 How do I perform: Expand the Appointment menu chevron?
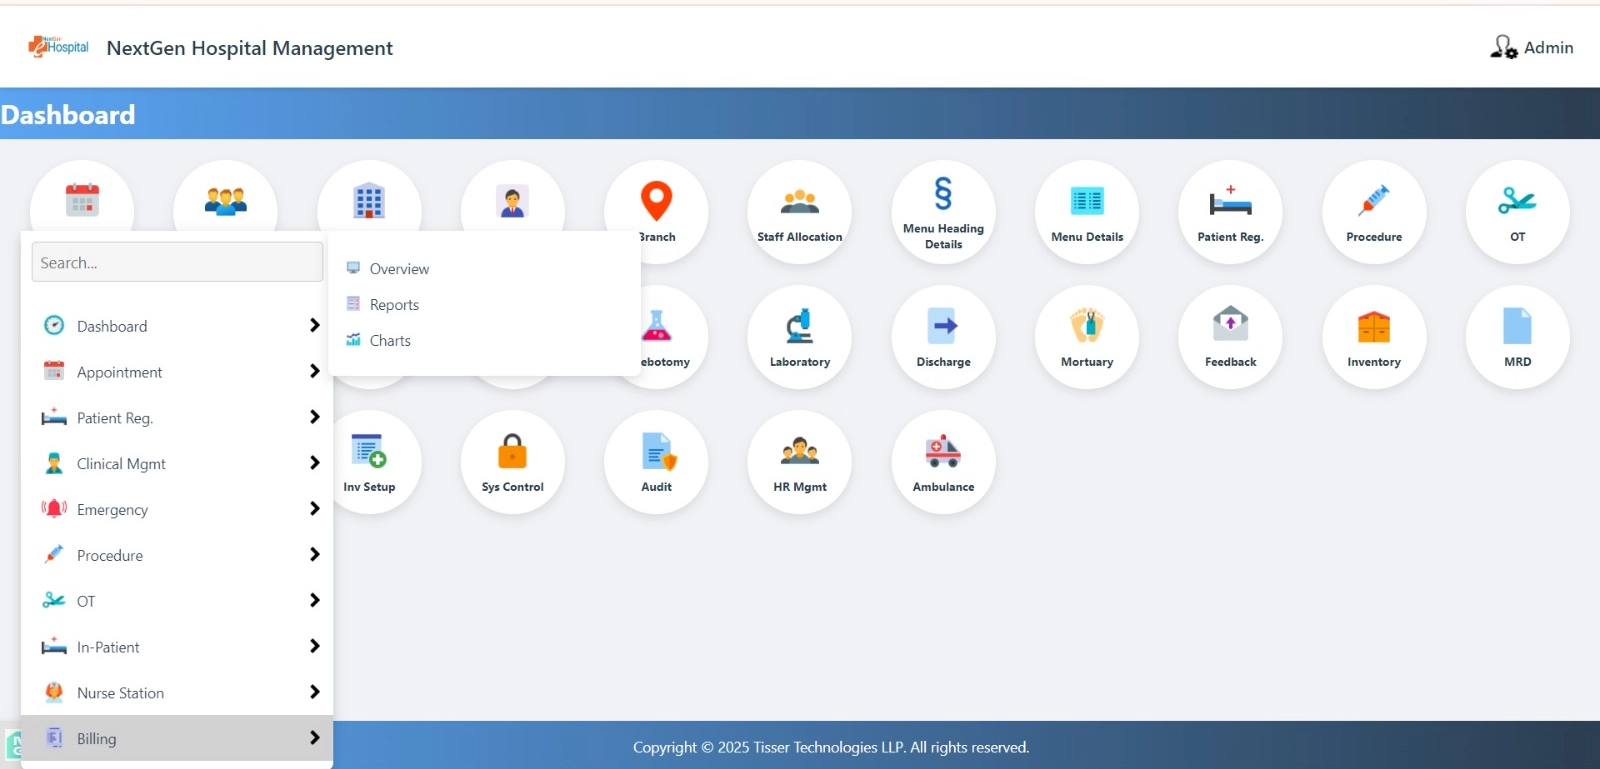pyautogui.click(x=314, y=371)
